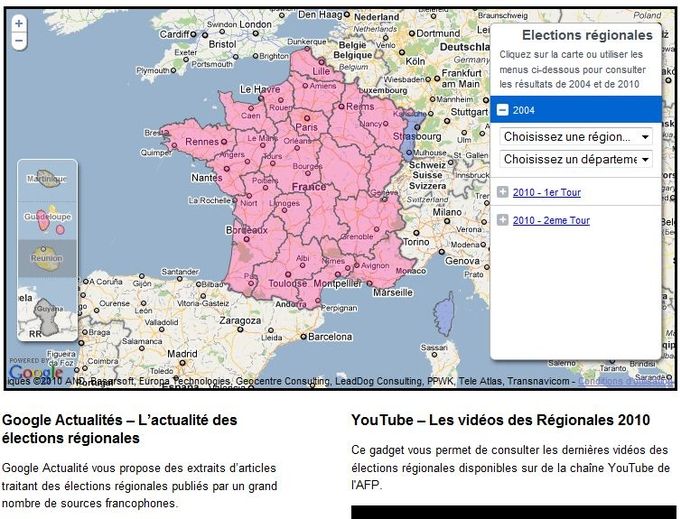680x519 pixels.
Task: Click the Madrid city marker
Action: click(183, 363)
